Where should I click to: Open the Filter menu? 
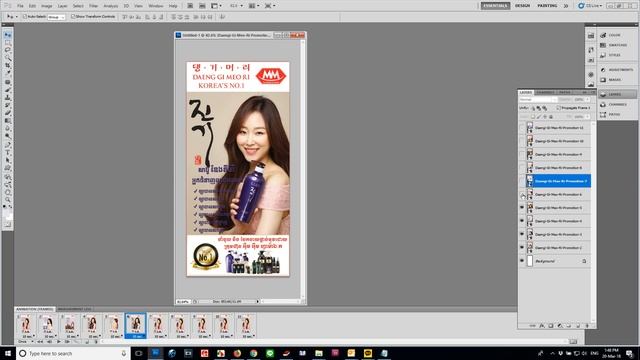click(93, 6)
